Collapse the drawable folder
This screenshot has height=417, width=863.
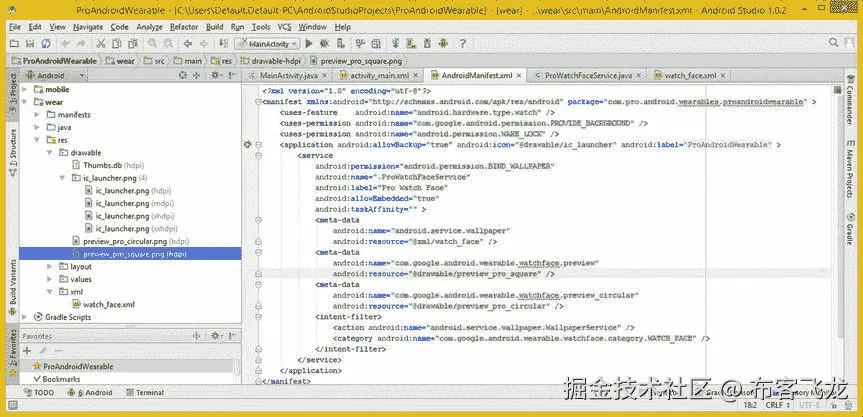click(49, 152)
